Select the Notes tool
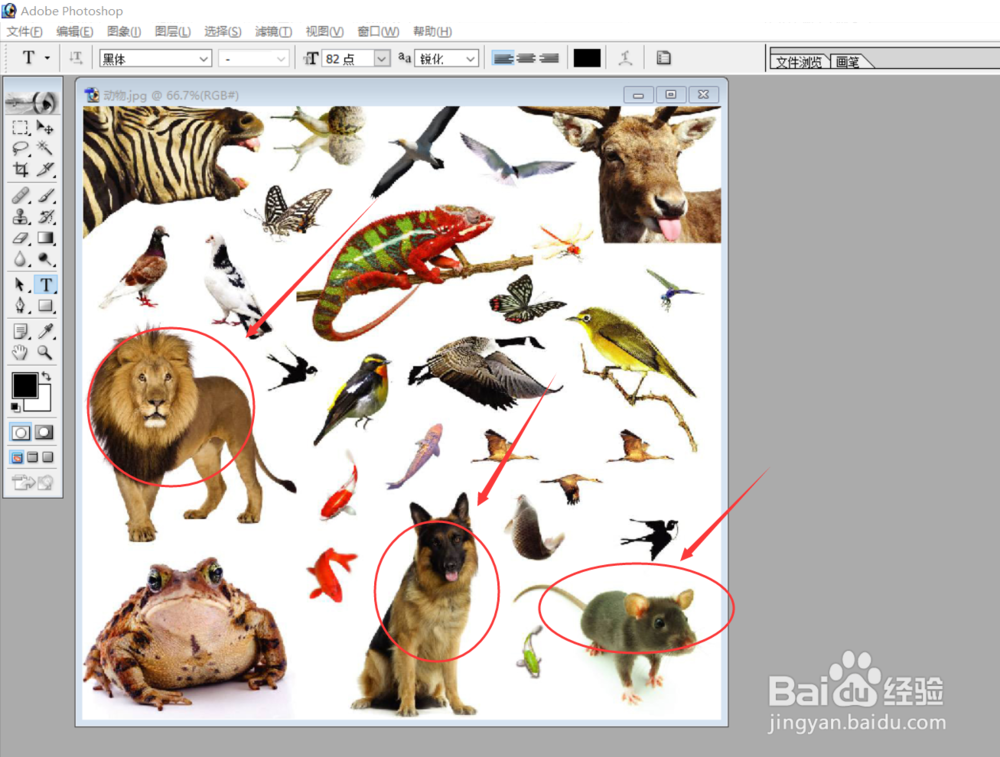Viewport: 1000px width, 757px height. pyautogui.click(x=20, y=331)
